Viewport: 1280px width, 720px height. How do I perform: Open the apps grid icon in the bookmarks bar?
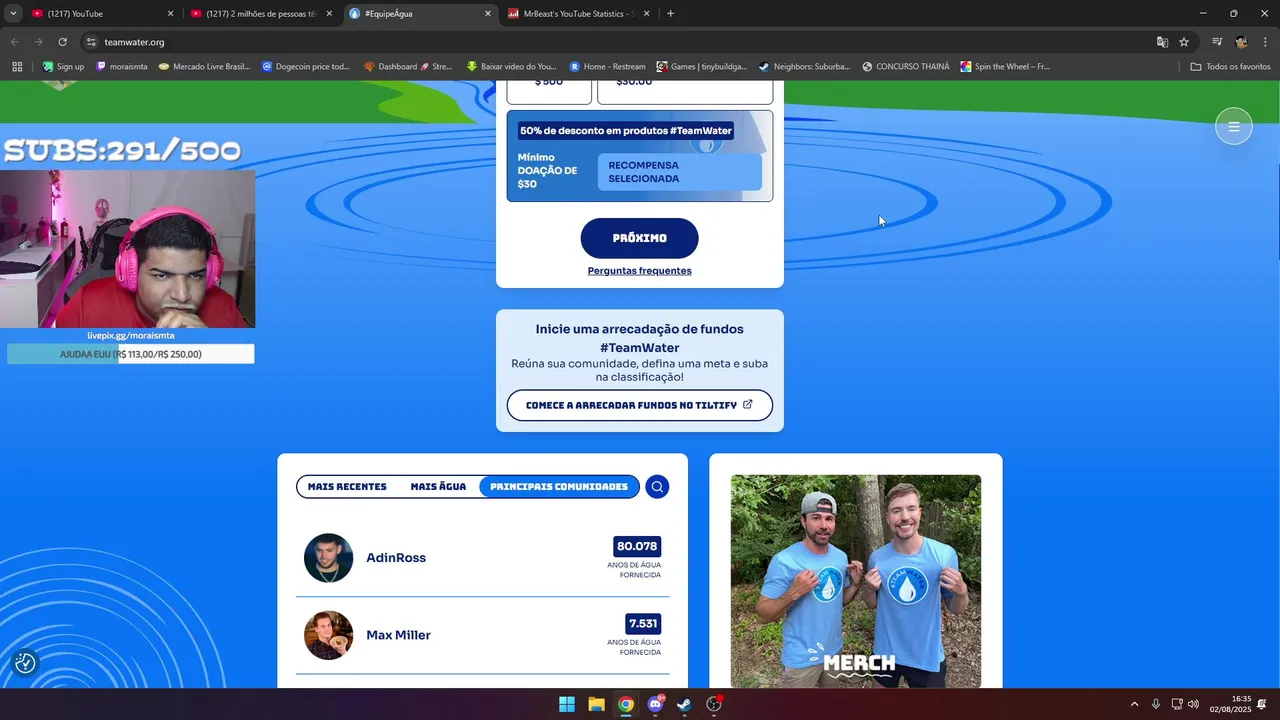(x=17, y=67)
